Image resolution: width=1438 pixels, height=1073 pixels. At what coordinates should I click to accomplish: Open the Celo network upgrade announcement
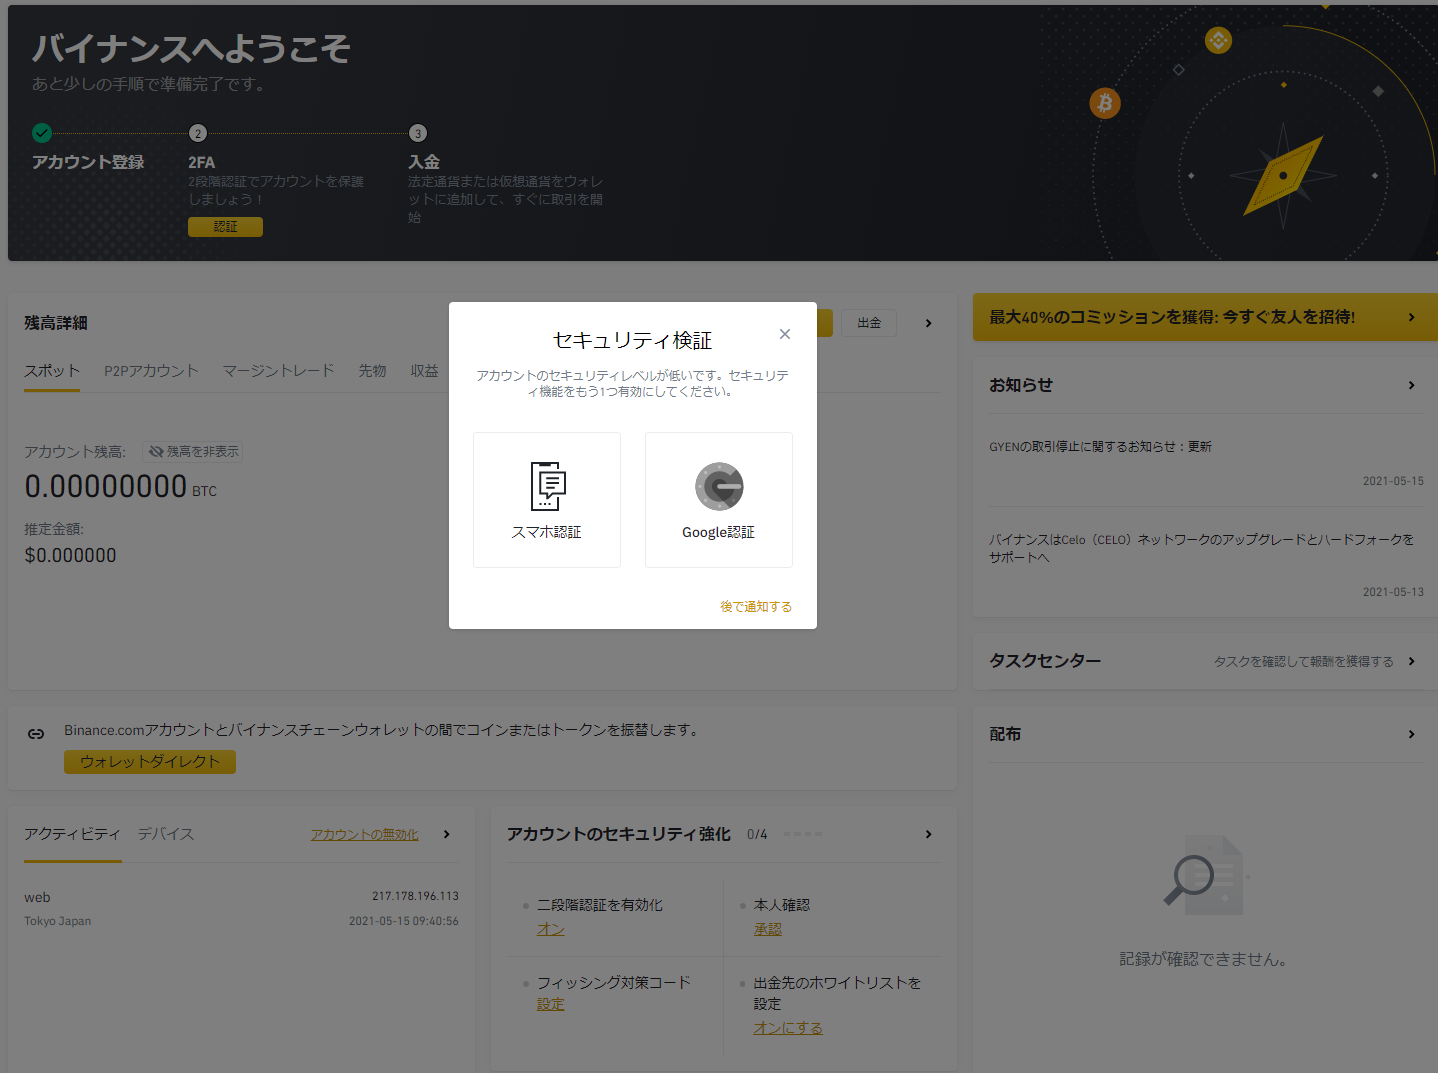click(x=1201, y=548)
